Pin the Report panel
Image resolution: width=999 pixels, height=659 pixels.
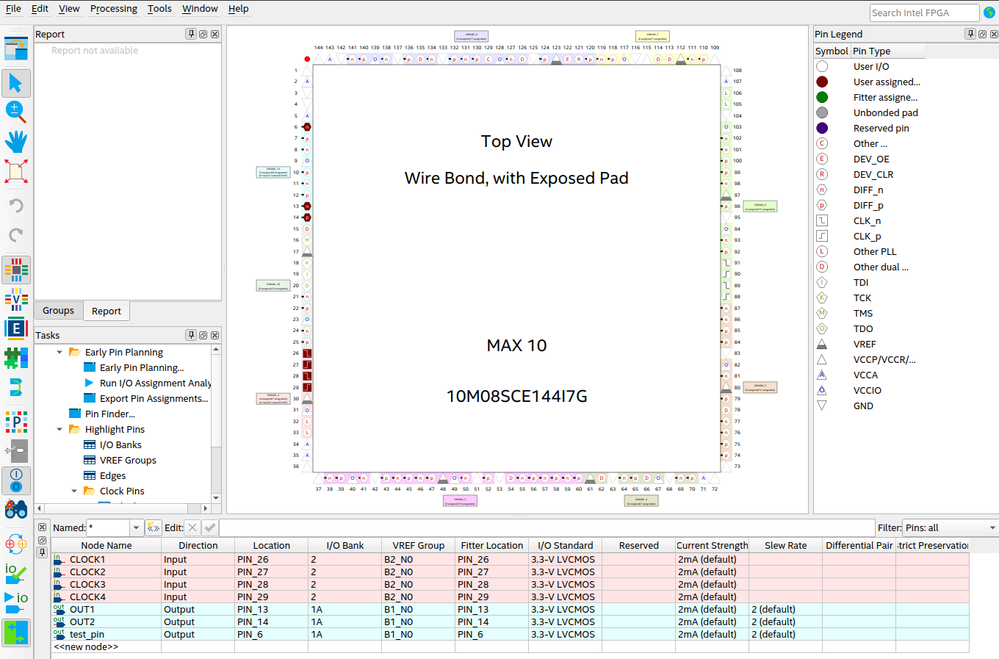pos(191,34)
